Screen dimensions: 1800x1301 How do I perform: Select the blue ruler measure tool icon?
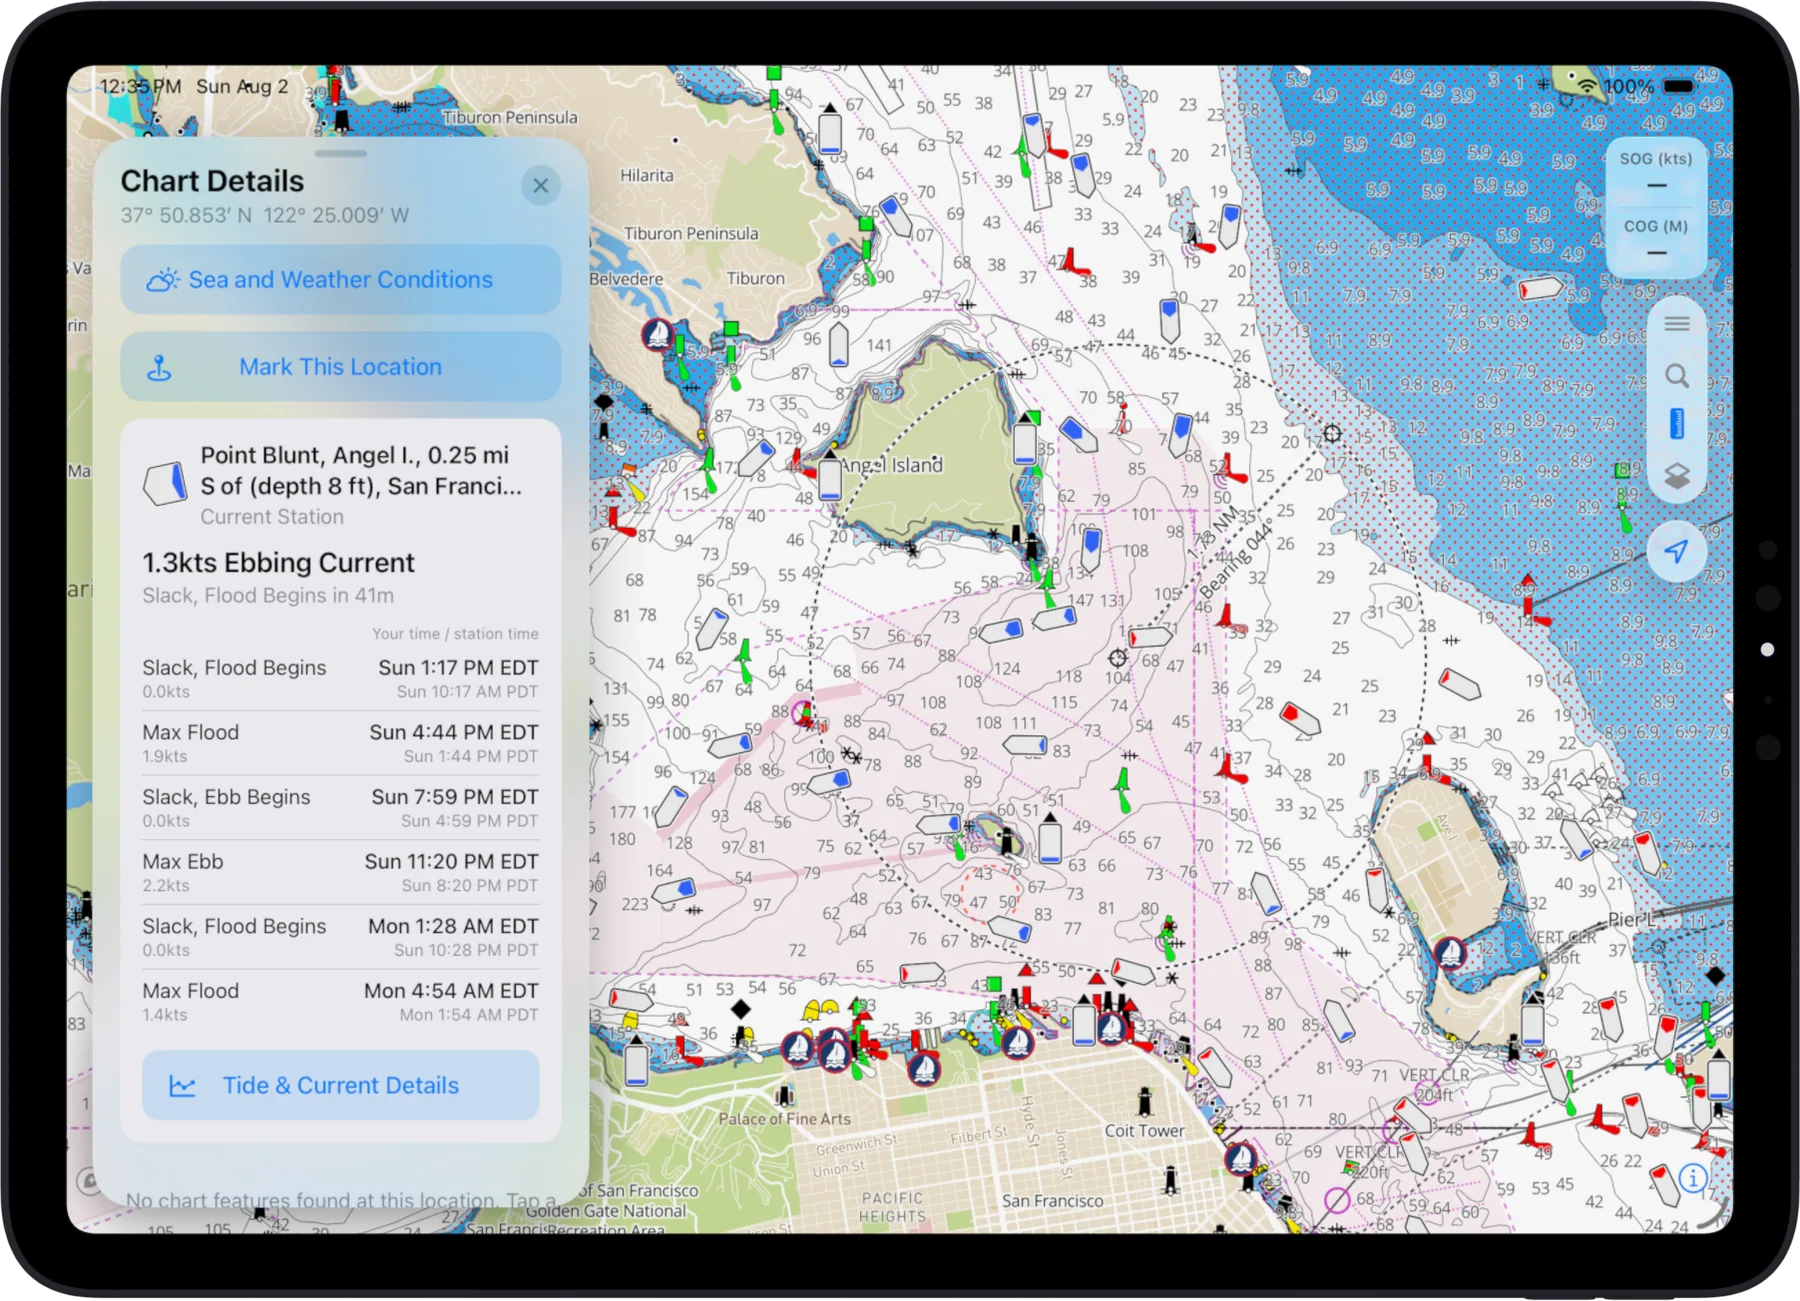1677,424
